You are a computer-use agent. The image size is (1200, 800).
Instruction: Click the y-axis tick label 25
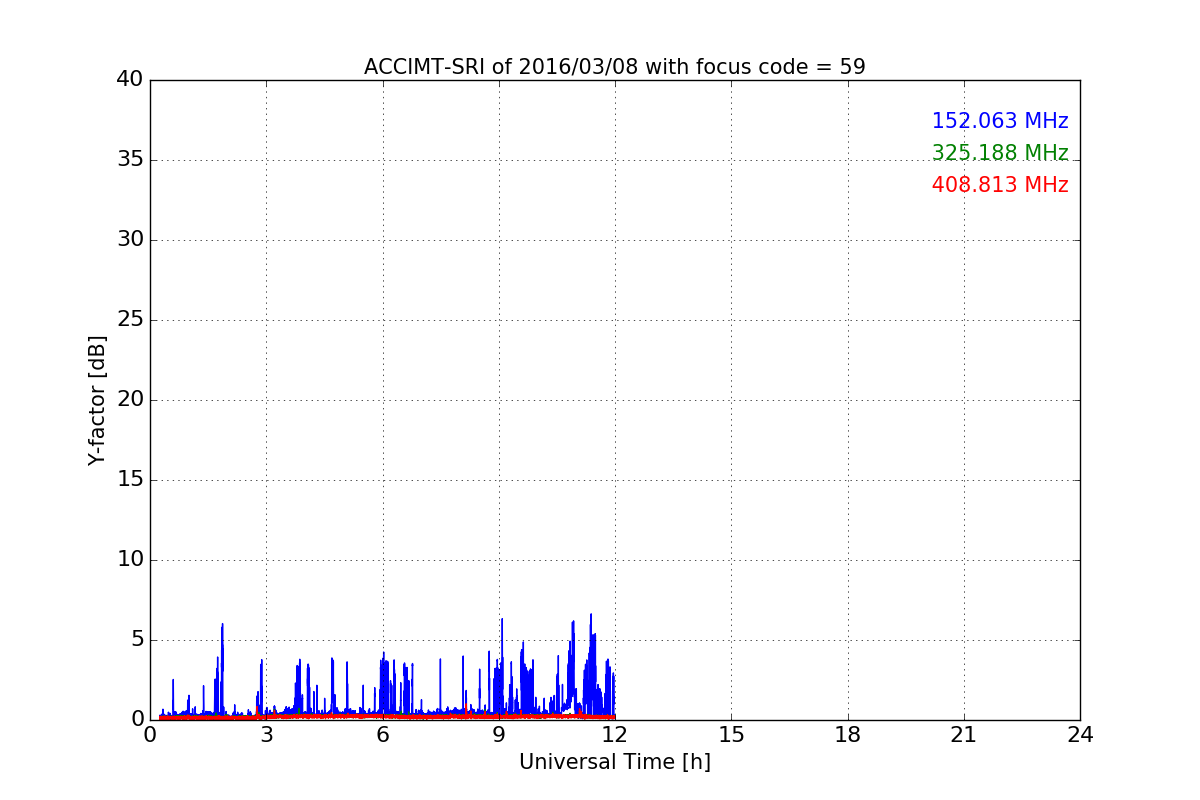pyautogui.click(x=130, y=320)
